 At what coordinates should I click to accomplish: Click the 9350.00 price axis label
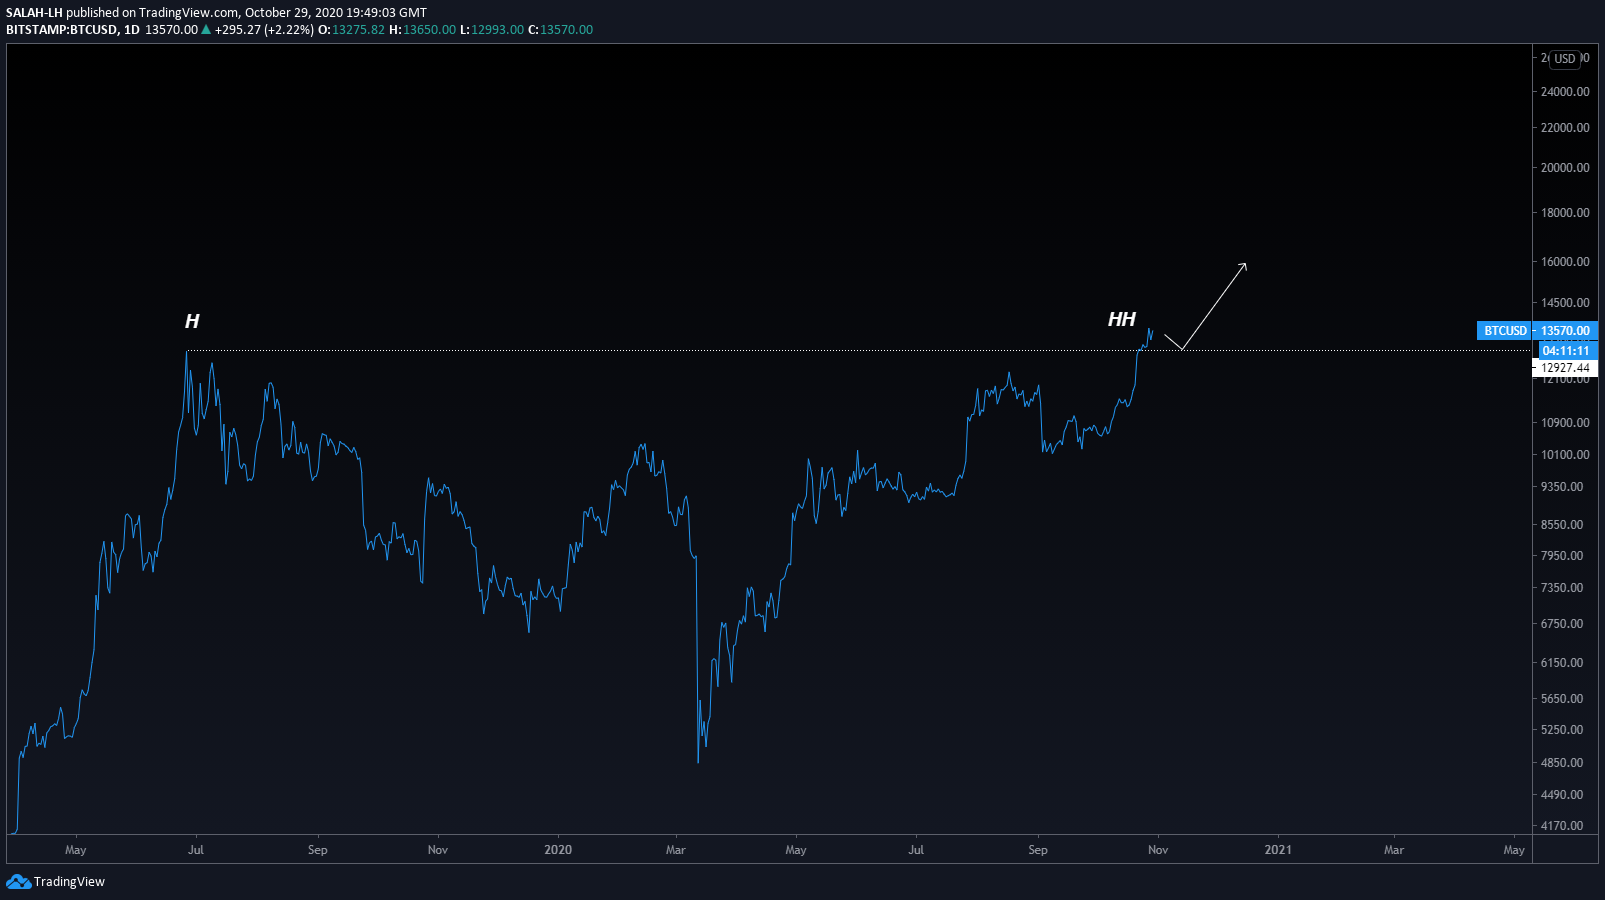(x=1562, y=487)
